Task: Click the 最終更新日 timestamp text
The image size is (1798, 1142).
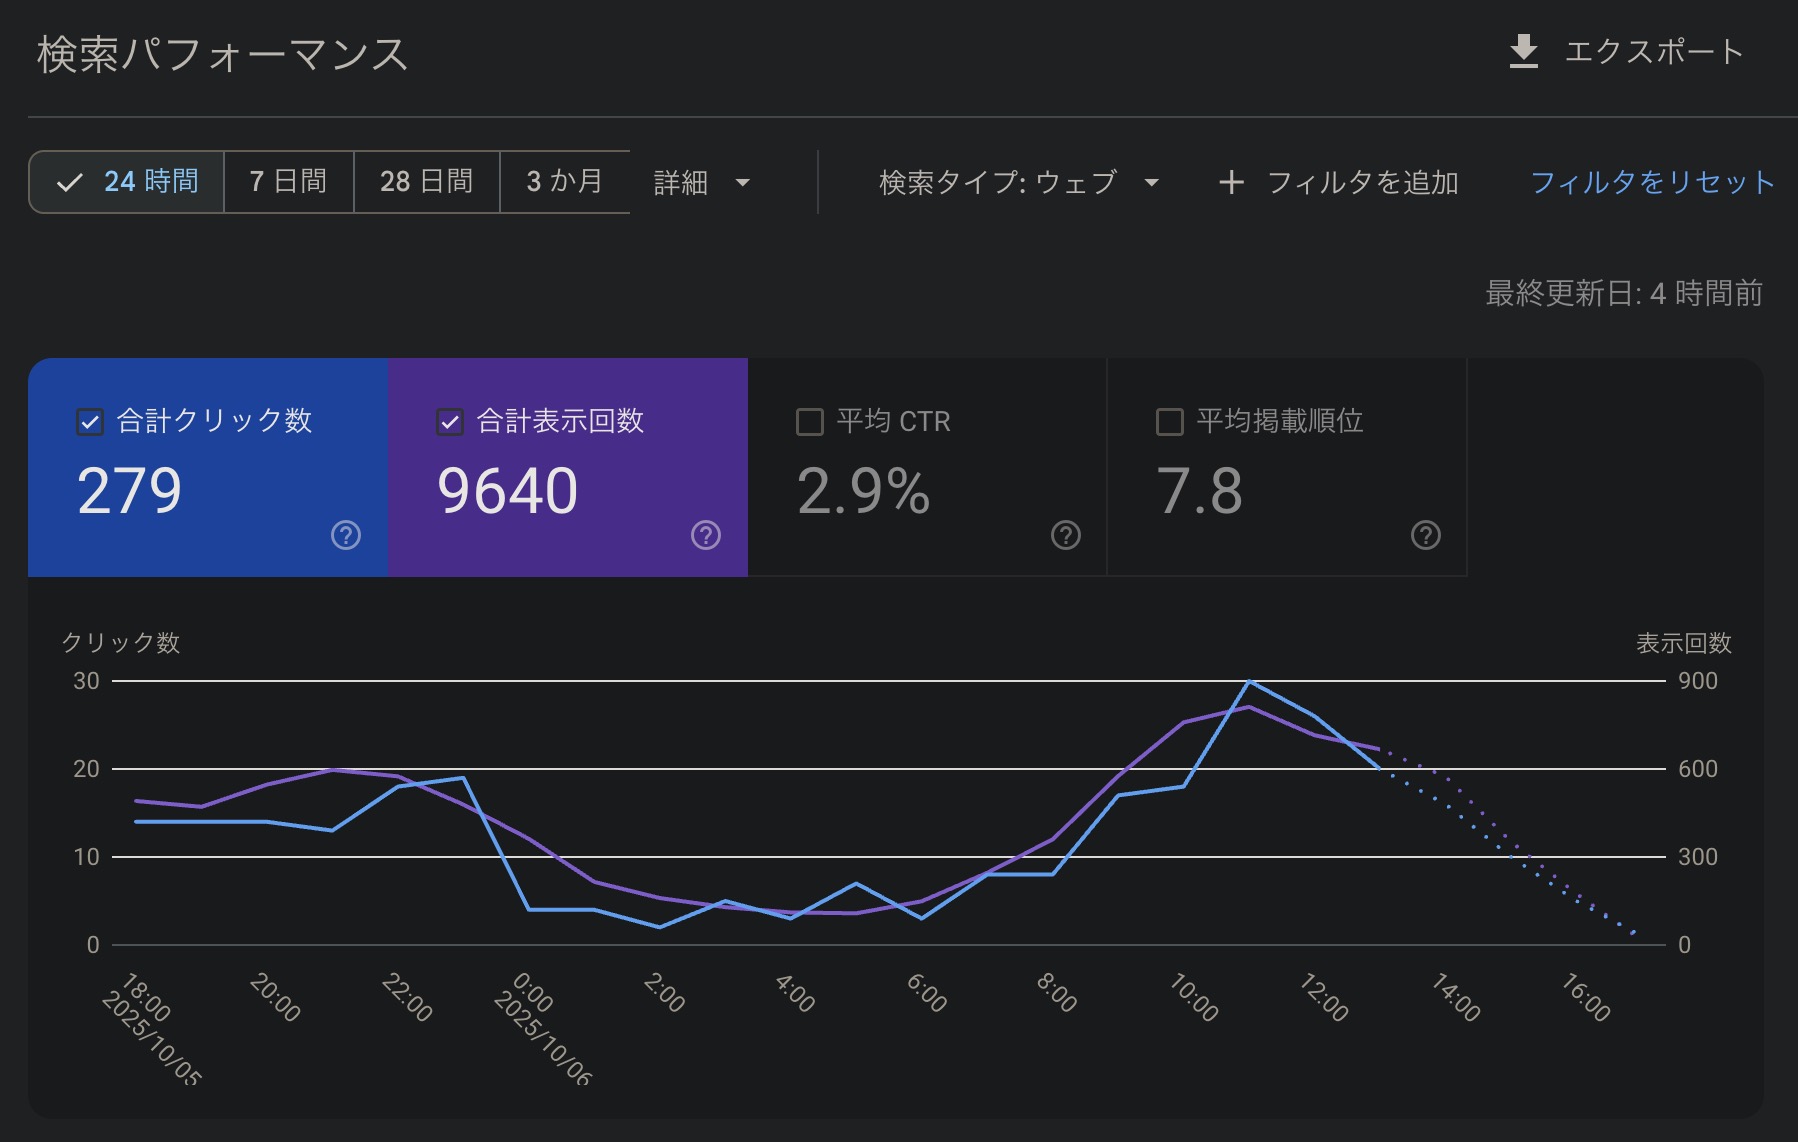Action: (1623, 293)
